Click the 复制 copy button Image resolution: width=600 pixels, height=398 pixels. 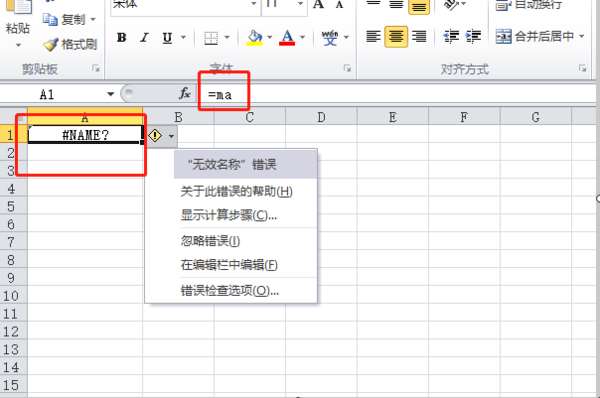[69, 19]
